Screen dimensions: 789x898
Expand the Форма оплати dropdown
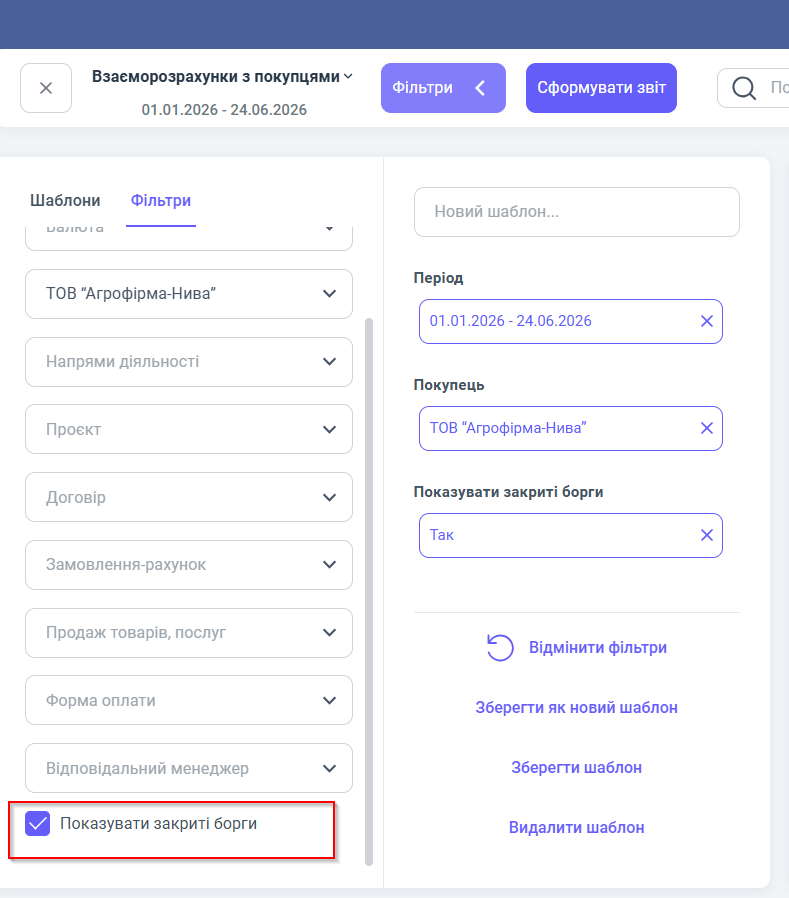[189, 700]
